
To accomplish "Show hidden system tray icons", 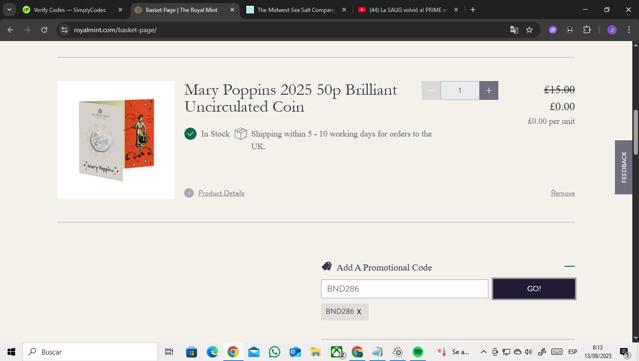I will pyautogui.click(x=483, y=352).
